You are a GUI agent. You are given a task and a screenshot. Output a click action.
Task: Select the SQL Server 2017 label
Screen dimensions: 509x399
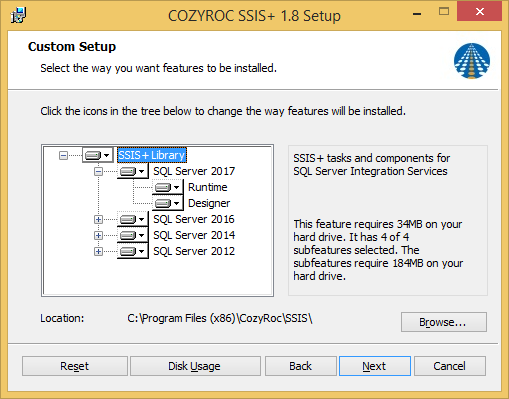click(x=194, y=171)
